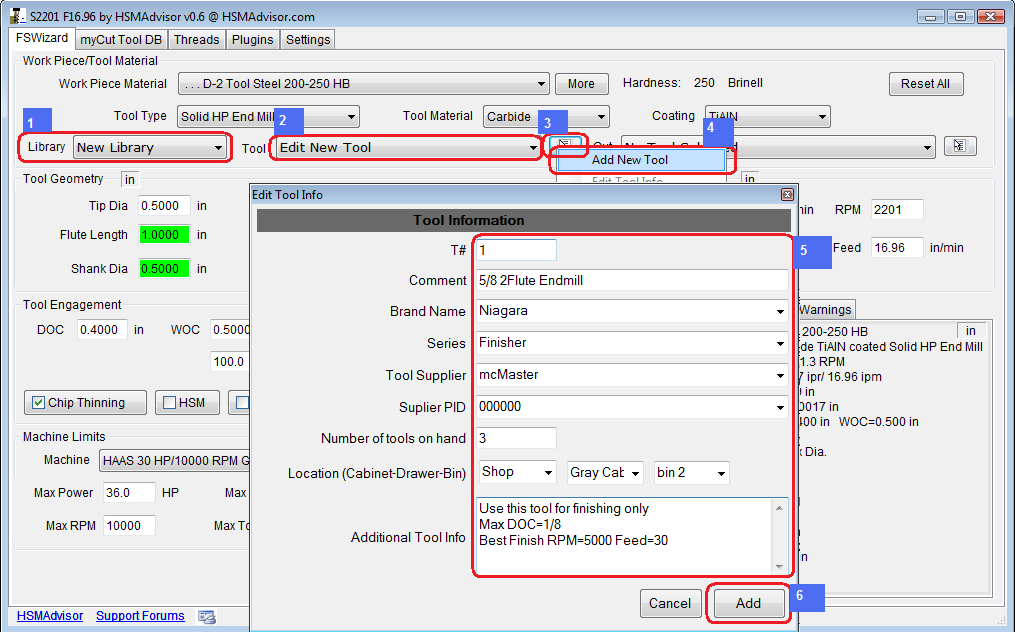Click the cut menu icon at far right
Image resolution: width=1015 pixels, height=632 pixels.
[x=959, y=147]
